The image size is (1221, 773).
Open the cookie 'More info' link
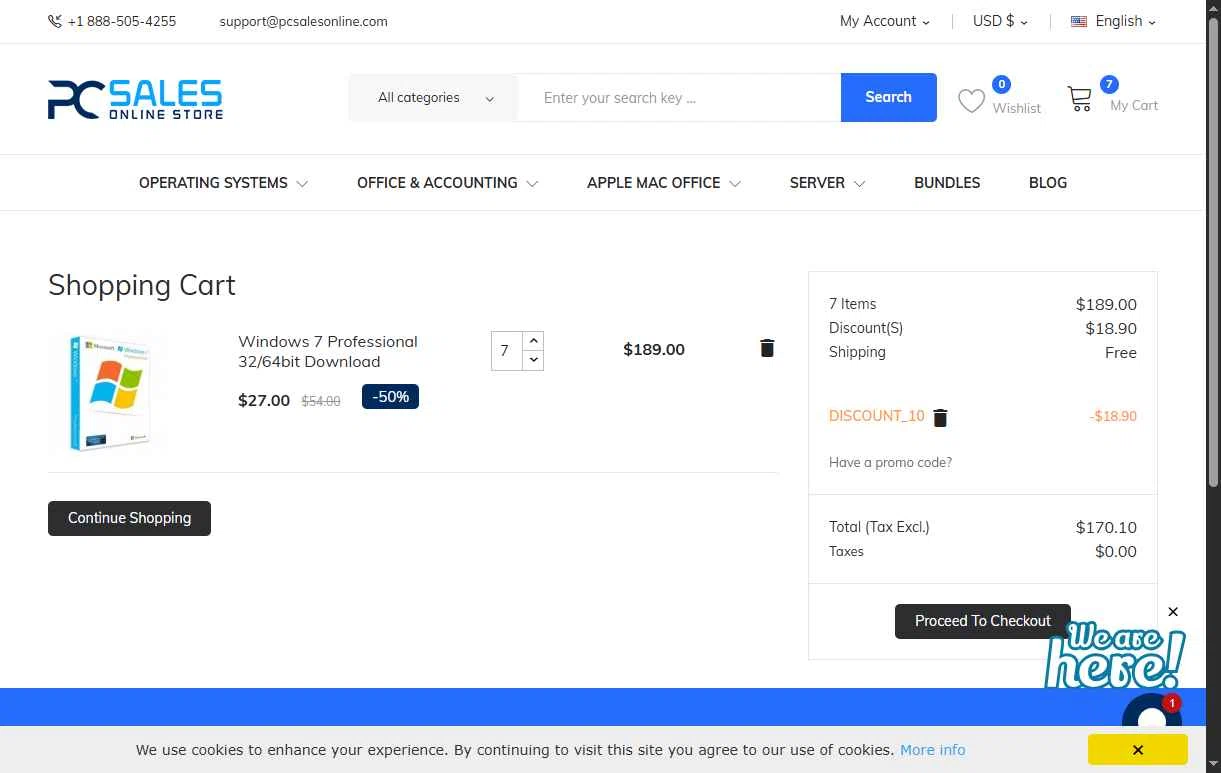point(933,750)
